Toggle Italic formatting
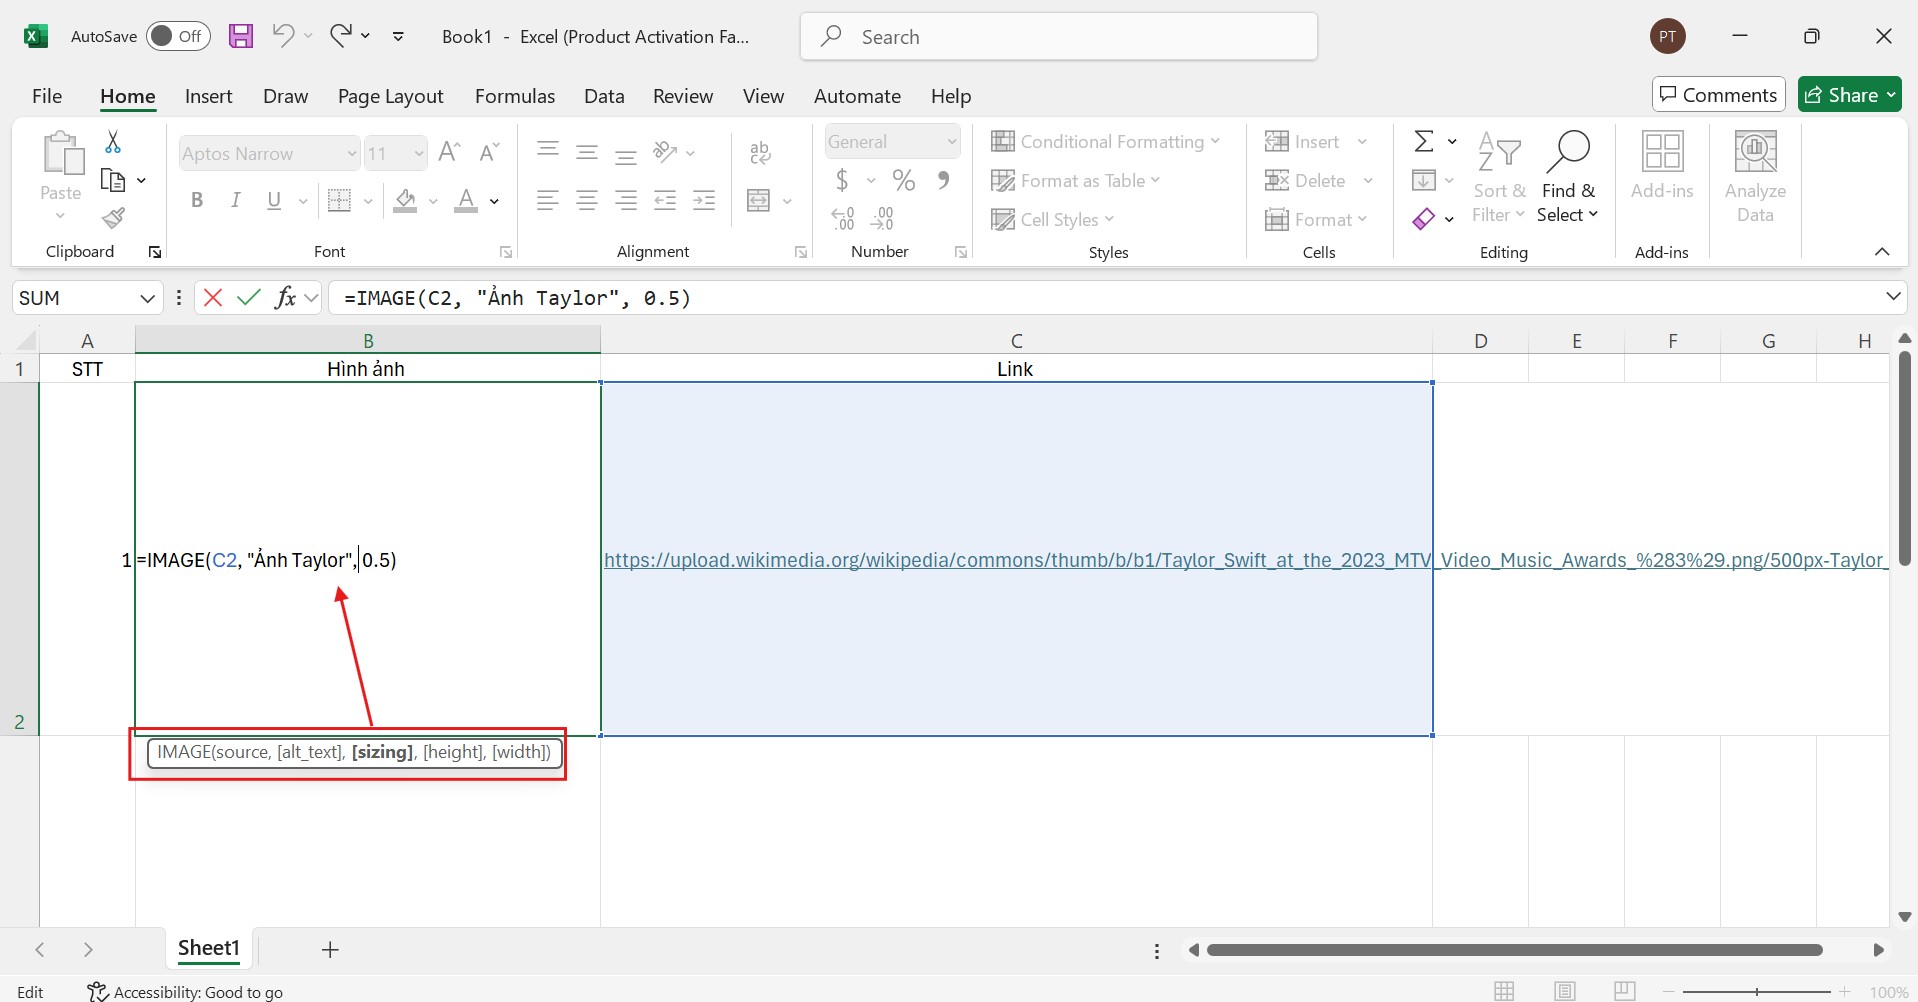This screenshot has height=1002, width=1918. click(235, 200)
